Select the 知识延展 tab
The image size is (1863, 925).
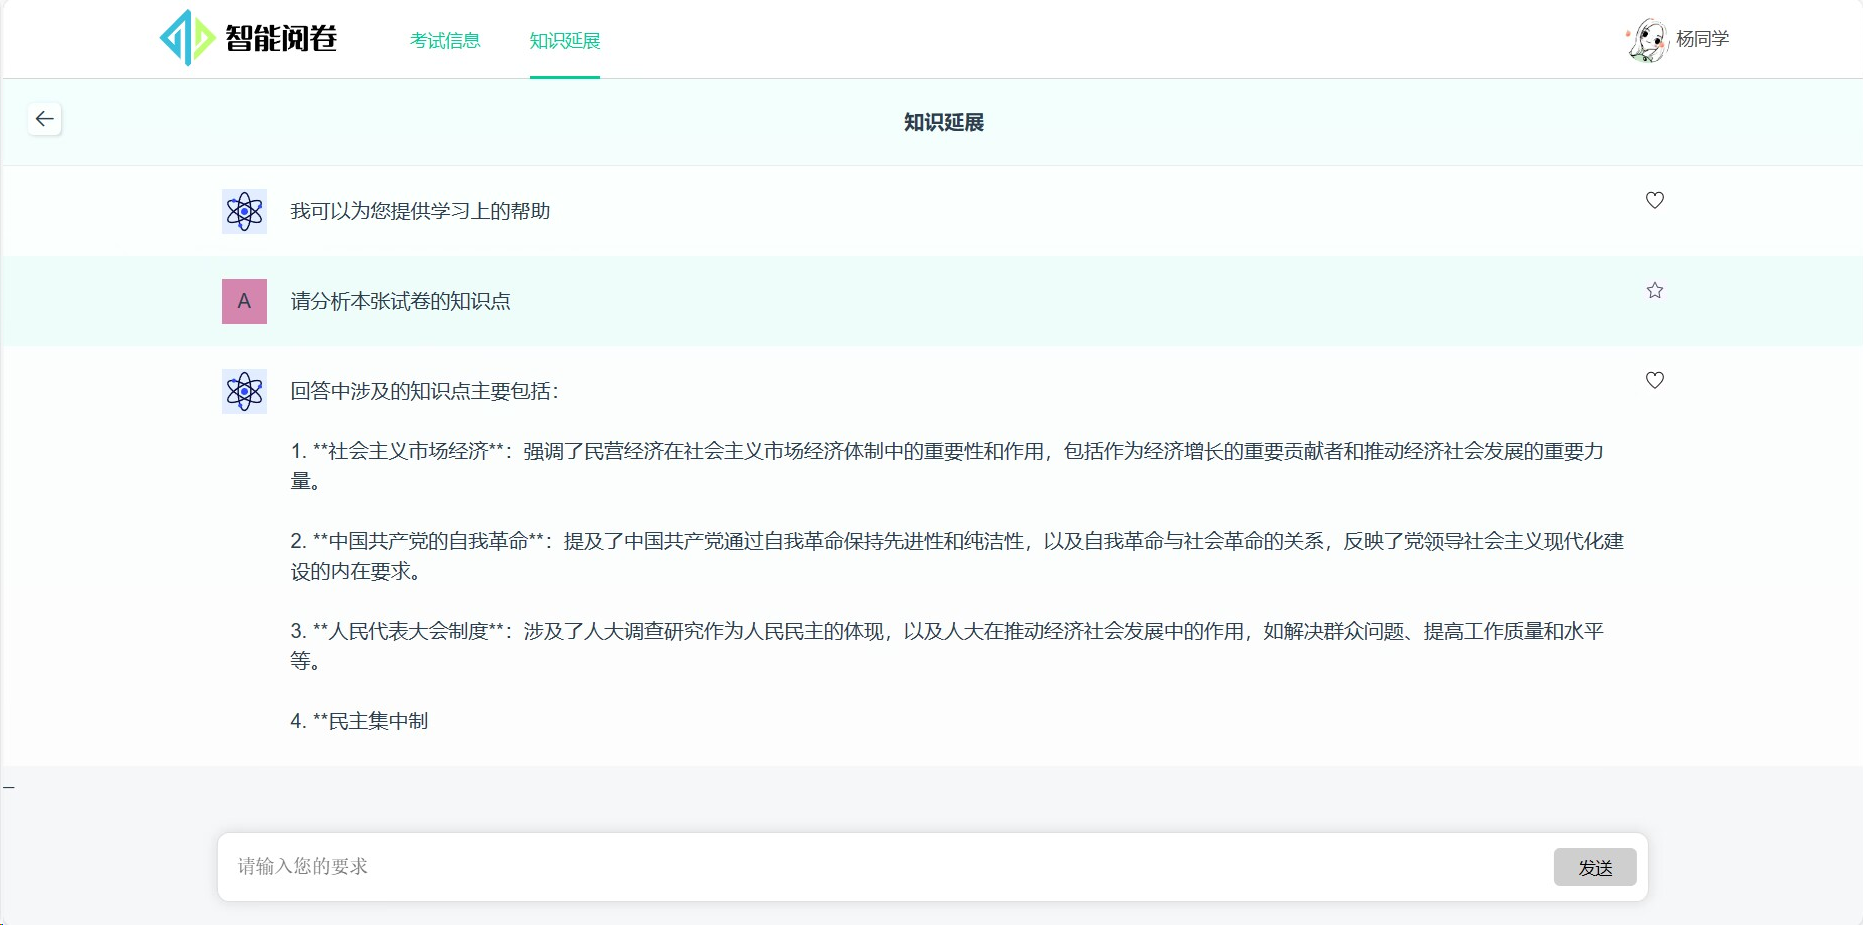point(563,41)
